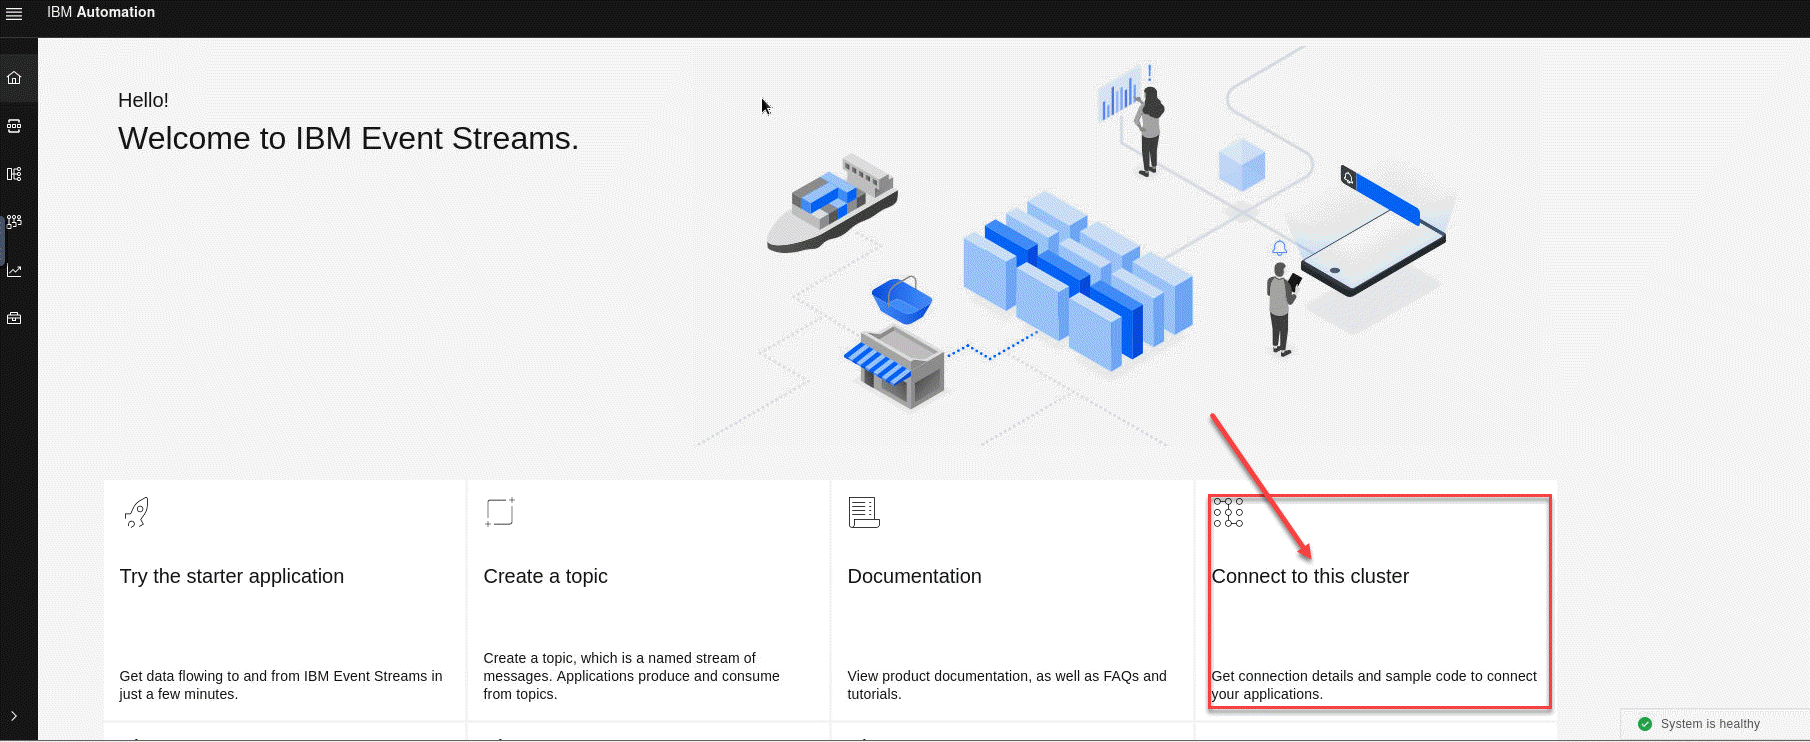Click the Welcome to IBM Event Streams heading
Screen dimensions: 1810x742
348,138
